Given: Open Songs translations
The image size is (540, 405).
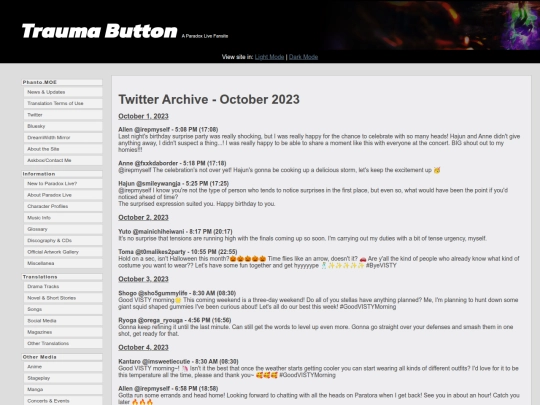Looking at the screenshot, I should coord(63,309).
